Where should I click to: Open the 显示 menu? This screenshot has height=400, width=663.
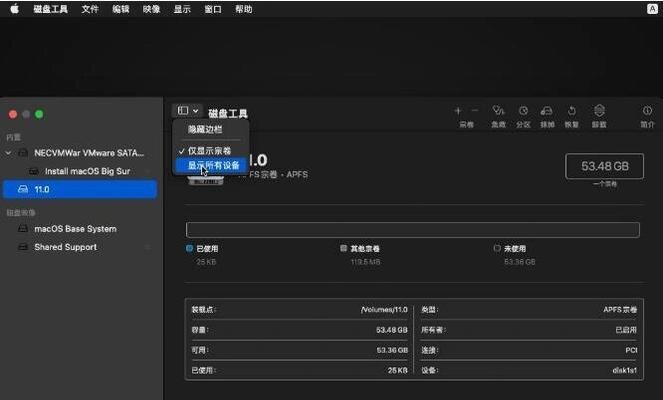[182, 9]
